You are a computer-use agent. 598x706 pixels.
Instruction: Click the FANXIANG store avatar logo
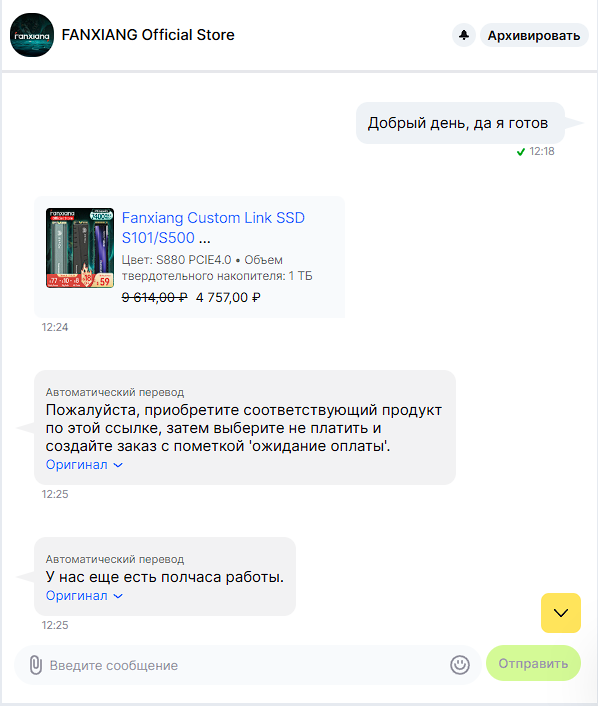tap(32, 35)
